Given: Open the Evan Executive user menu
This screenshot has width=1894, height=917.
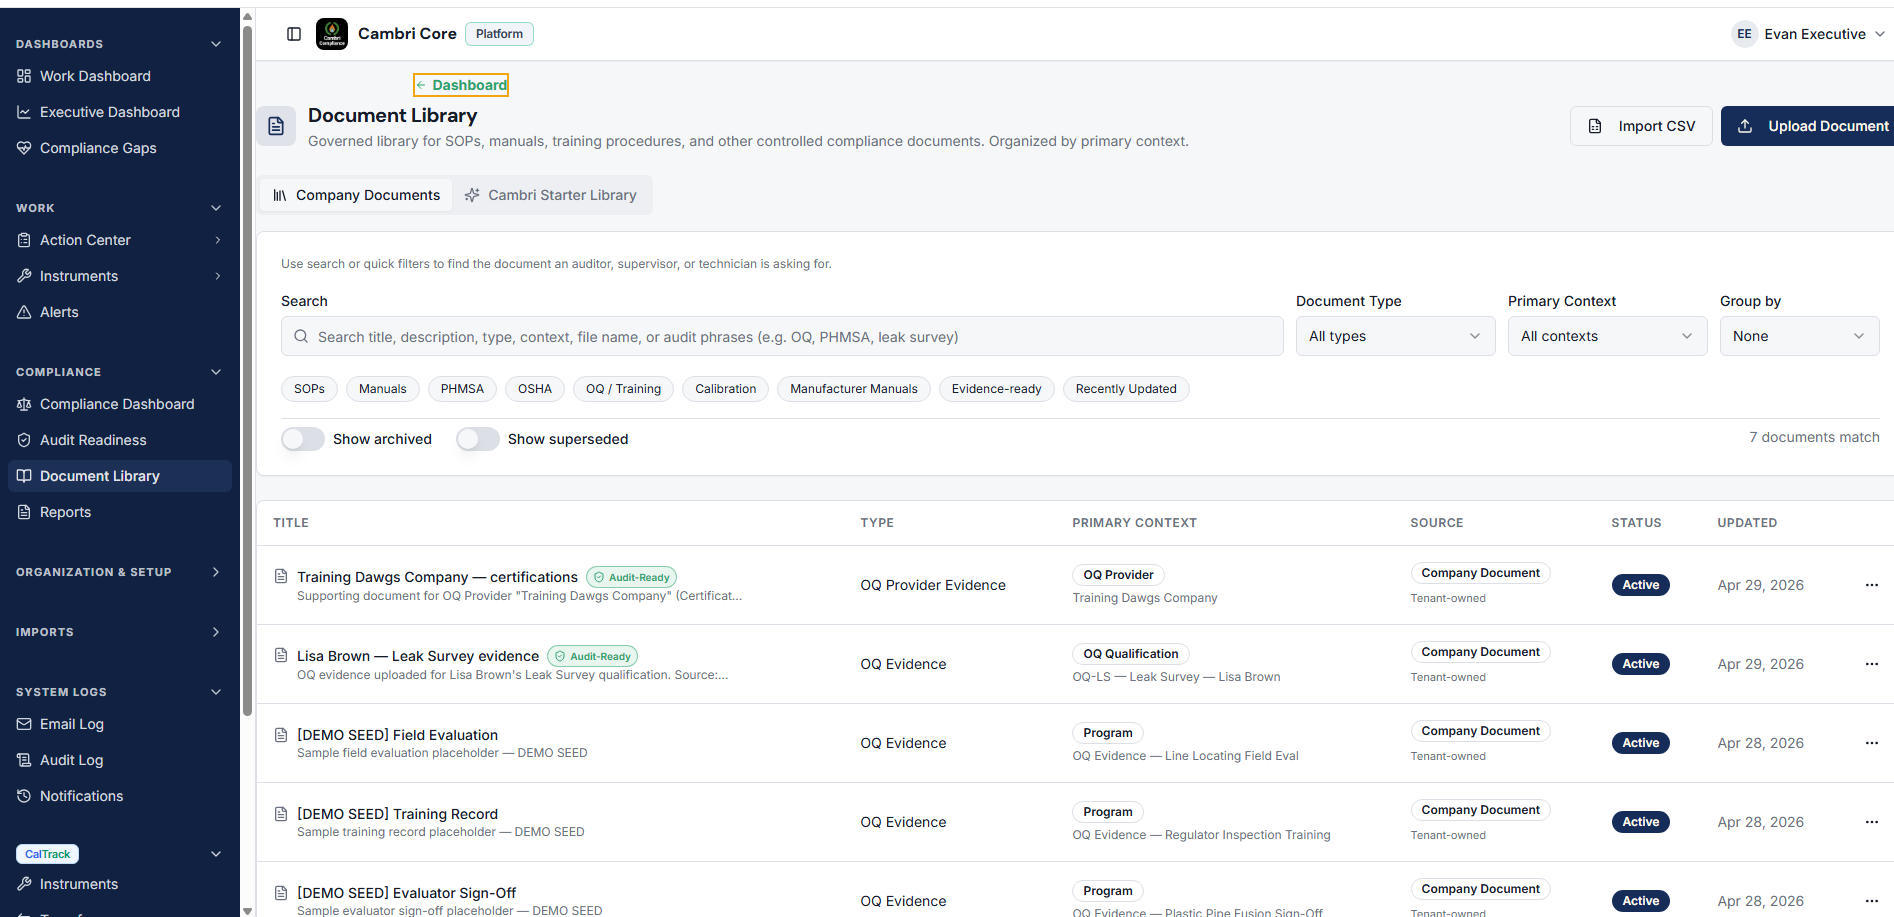Looking at the screenshot, I should click(1809, 34).
